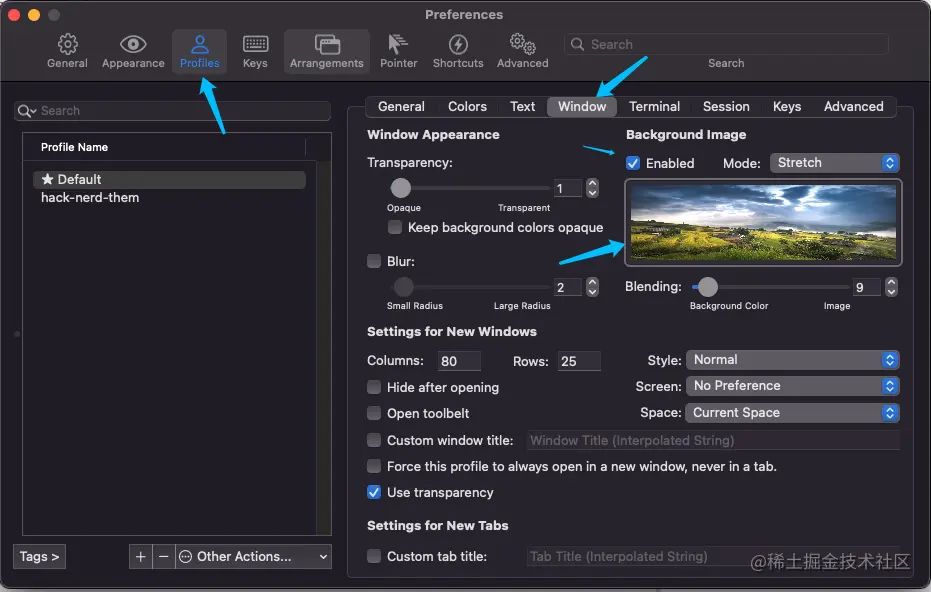Image resolution: width=931 pixels, height=592 pixels.
Task: Click the Transparency value stepper
Action: 592,188
